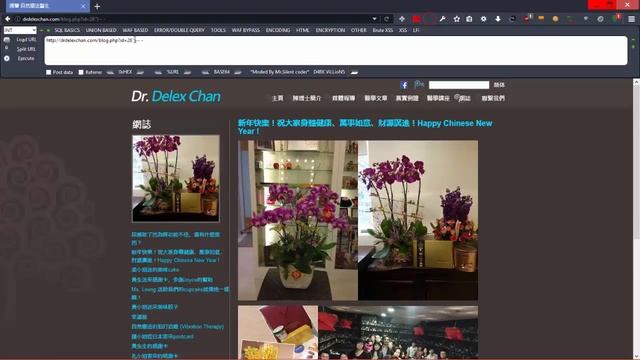This screenshot has width=640, height=360.
Task: Open WAF BYPASS menu
Action: point(245,30)
